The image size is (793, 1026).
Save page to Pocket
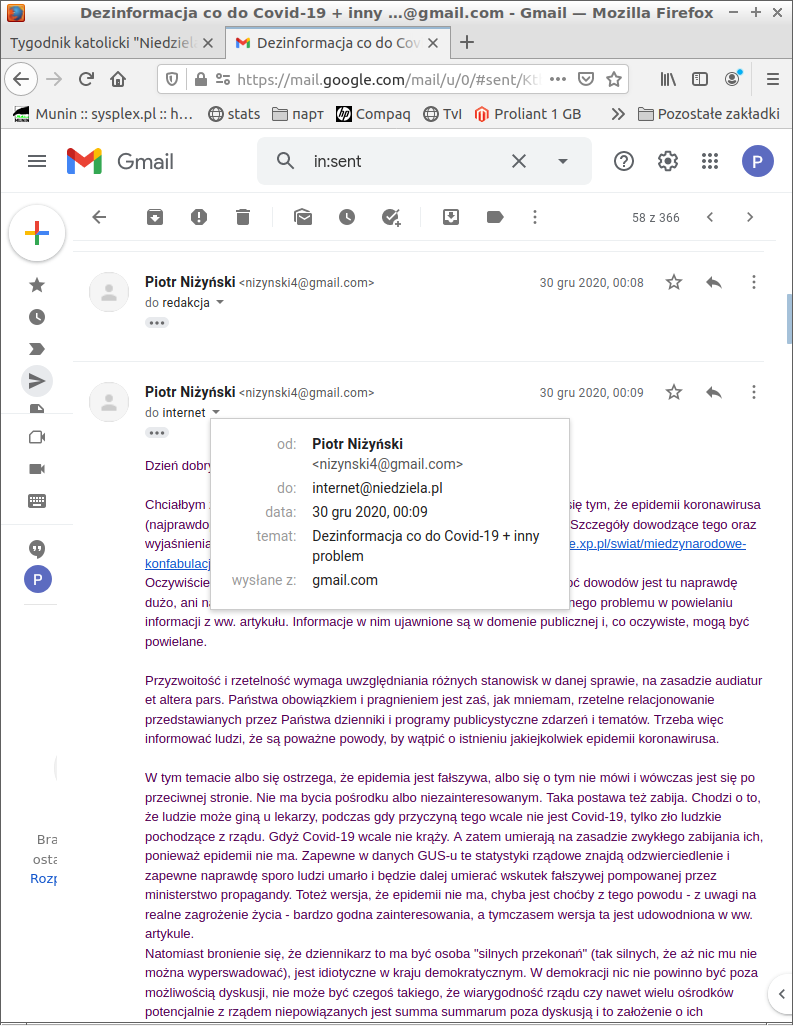pos(586,79)
